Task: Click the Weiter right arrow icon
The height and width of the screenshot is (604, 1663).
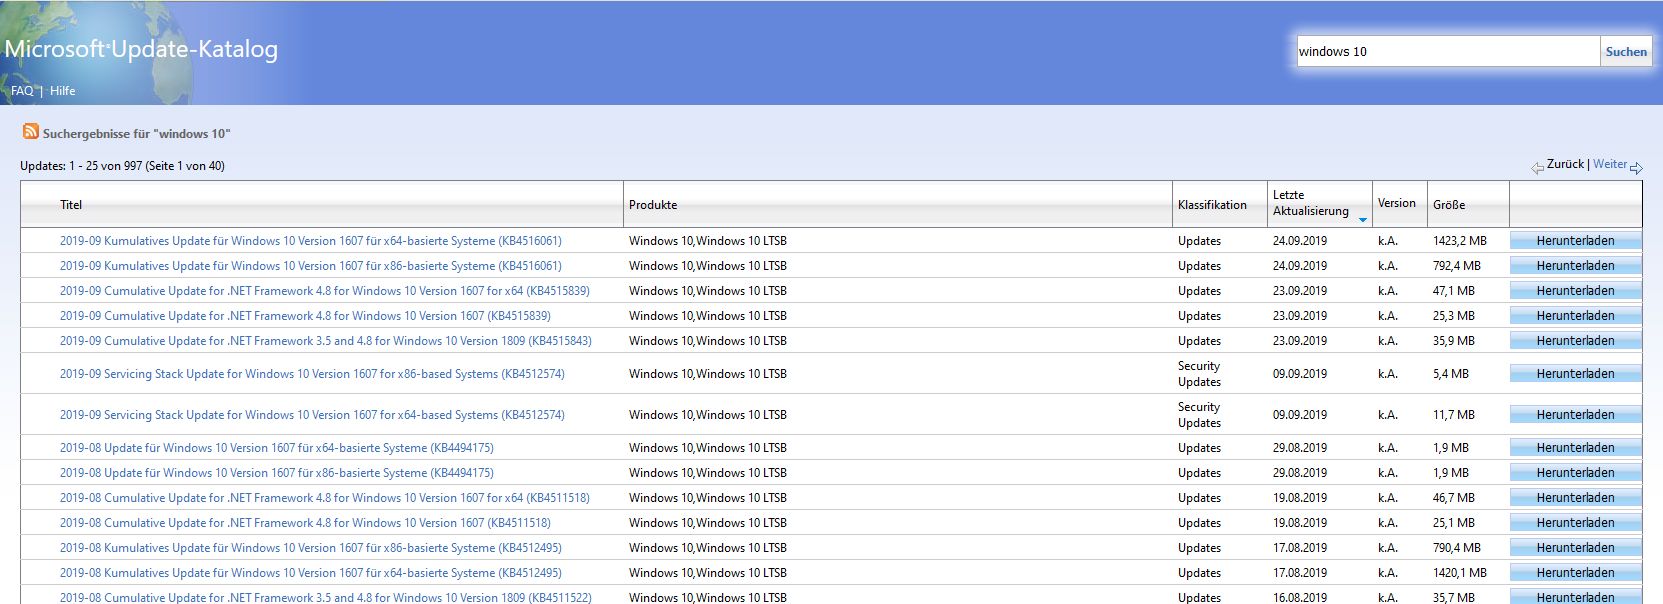Action: coord(1636,168)
